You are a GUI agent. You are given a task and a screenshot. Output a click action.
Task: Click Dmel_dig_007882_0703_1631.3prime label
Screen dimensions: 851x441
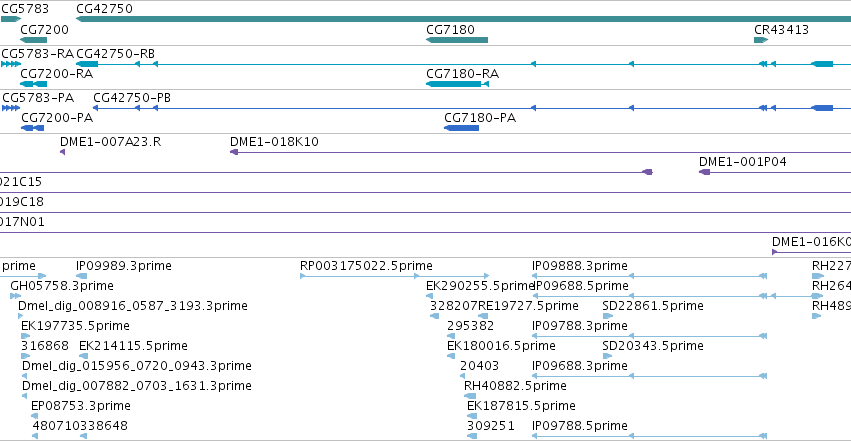(x=137, y=386)
